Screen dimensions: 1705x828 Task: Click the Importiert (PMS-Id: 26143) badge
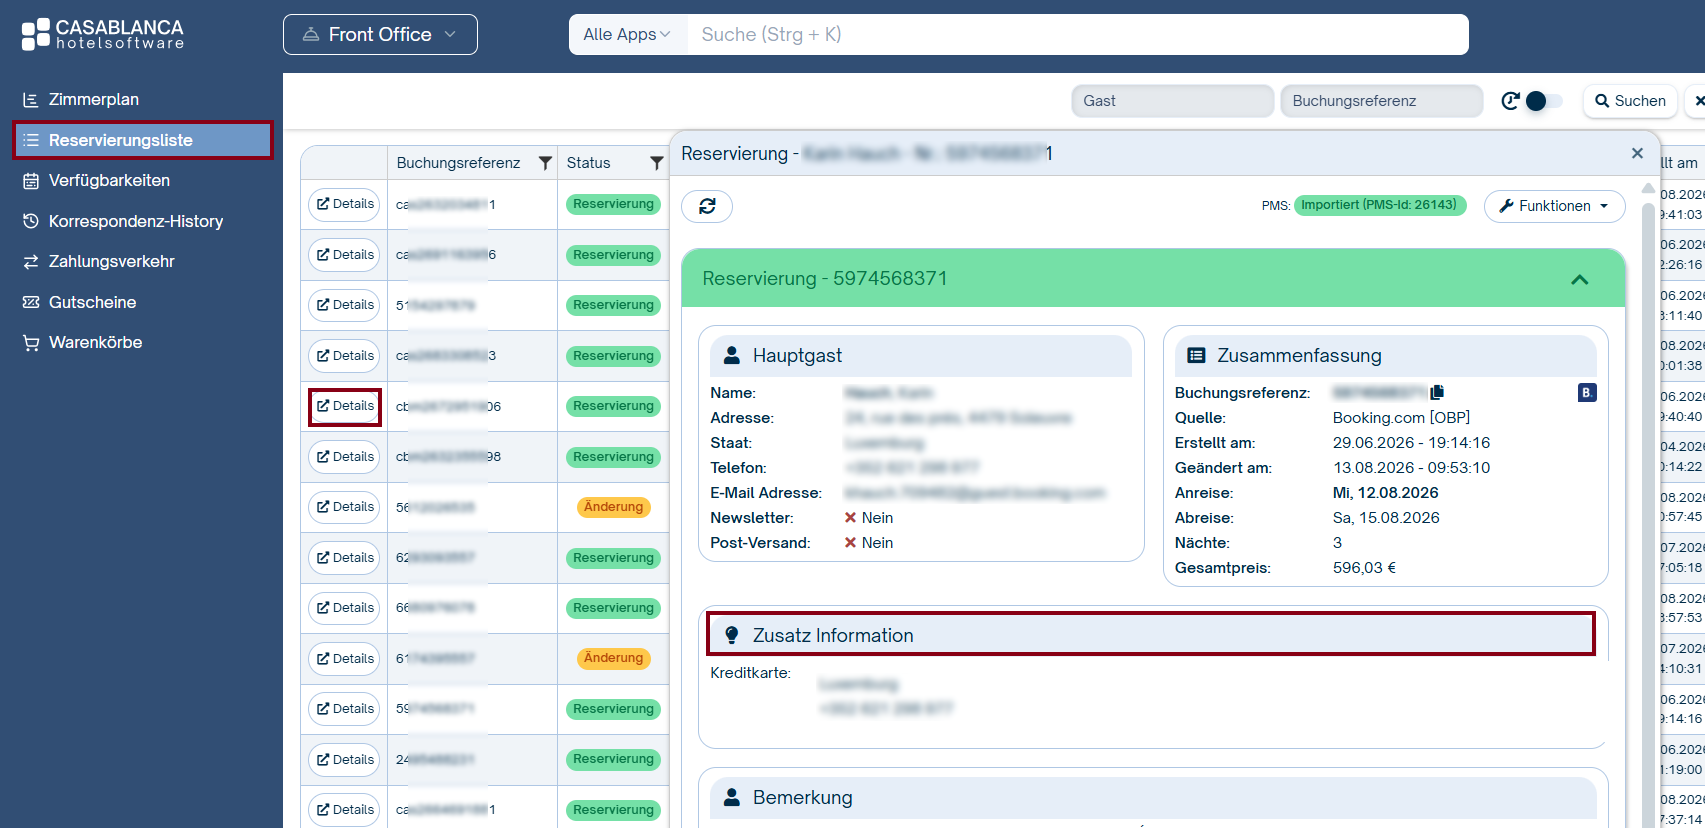tap(1379, 205)
